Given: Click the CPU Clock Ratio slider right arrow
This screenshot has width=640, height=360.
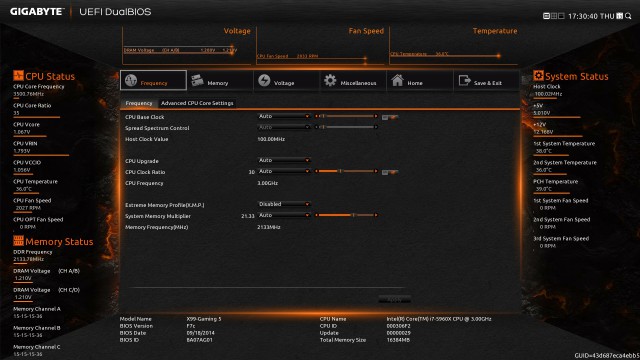Looking at the screenshot, I should coord(376,171).
